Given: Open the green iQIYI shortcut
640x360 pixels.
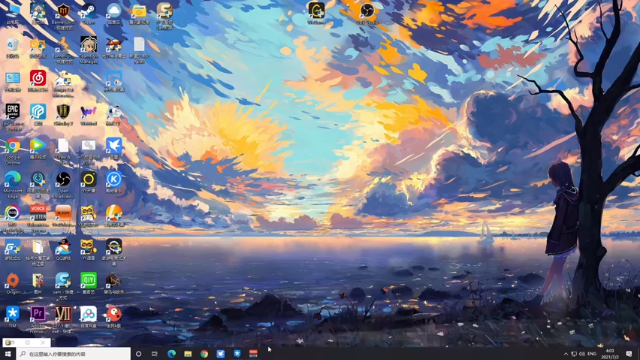Looking at the screenshot, I should click(88, 283).
